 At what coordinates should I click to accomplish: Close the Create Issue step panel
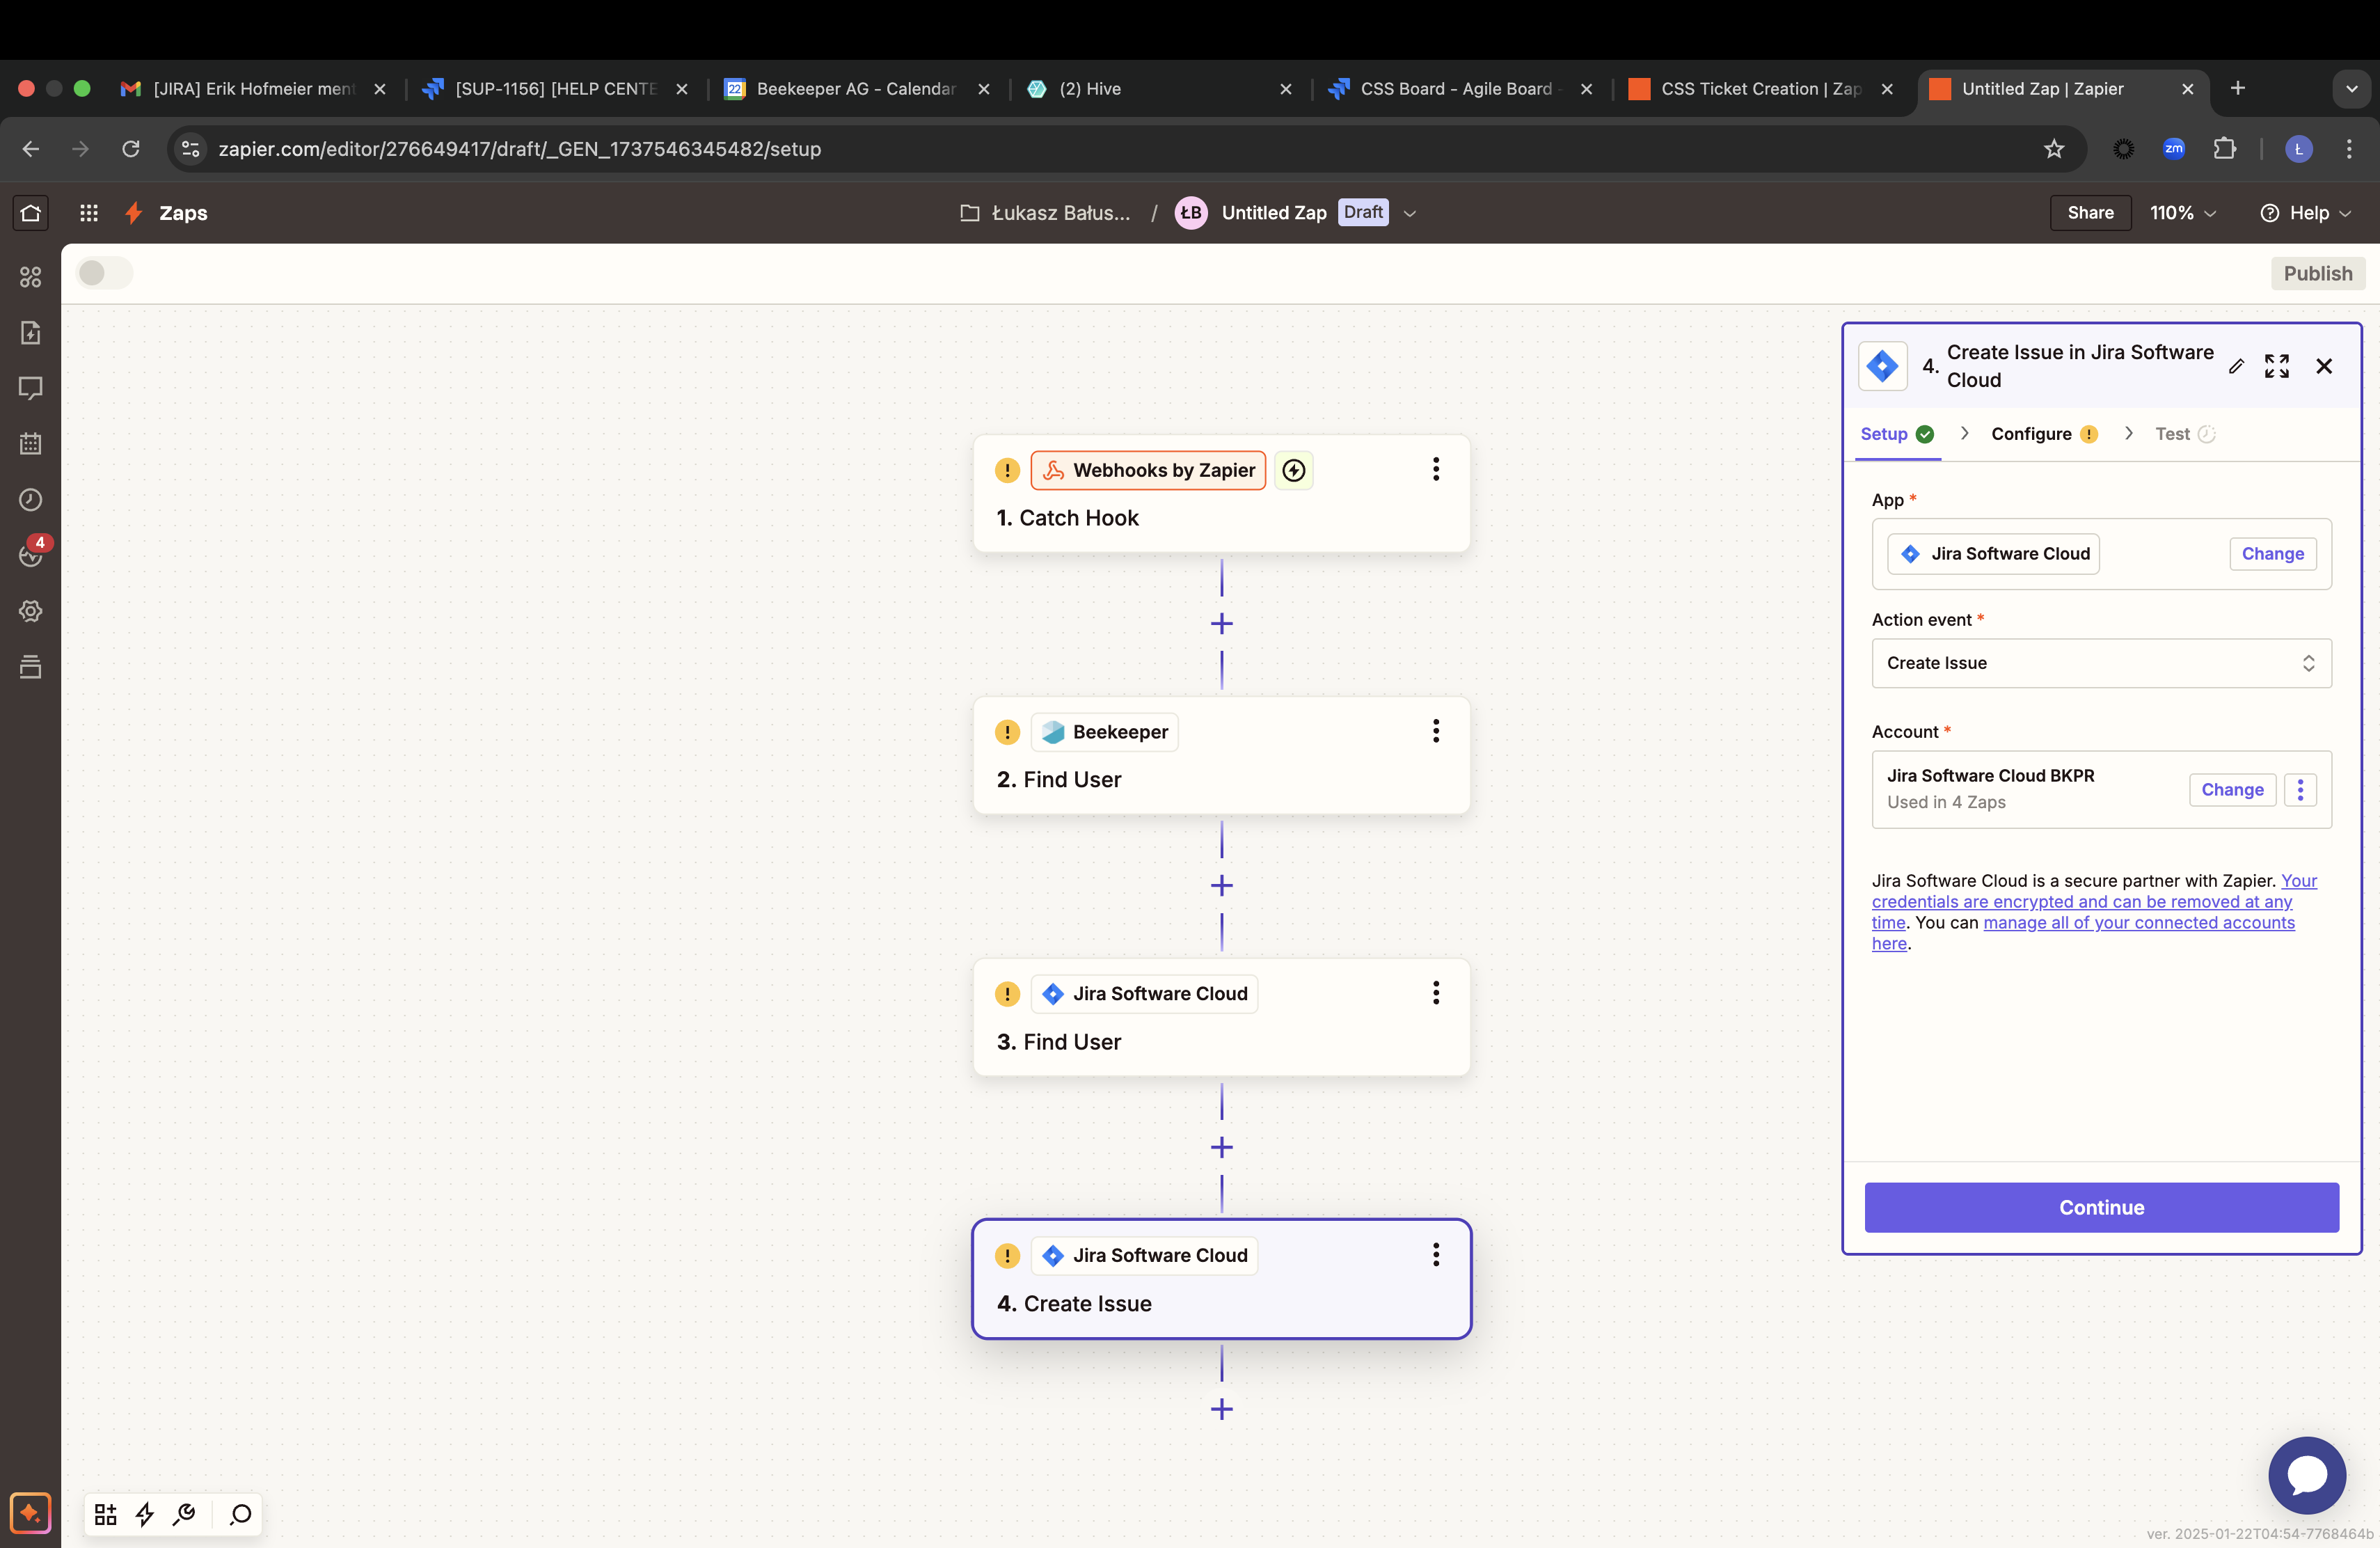(x=2324, y=366)
